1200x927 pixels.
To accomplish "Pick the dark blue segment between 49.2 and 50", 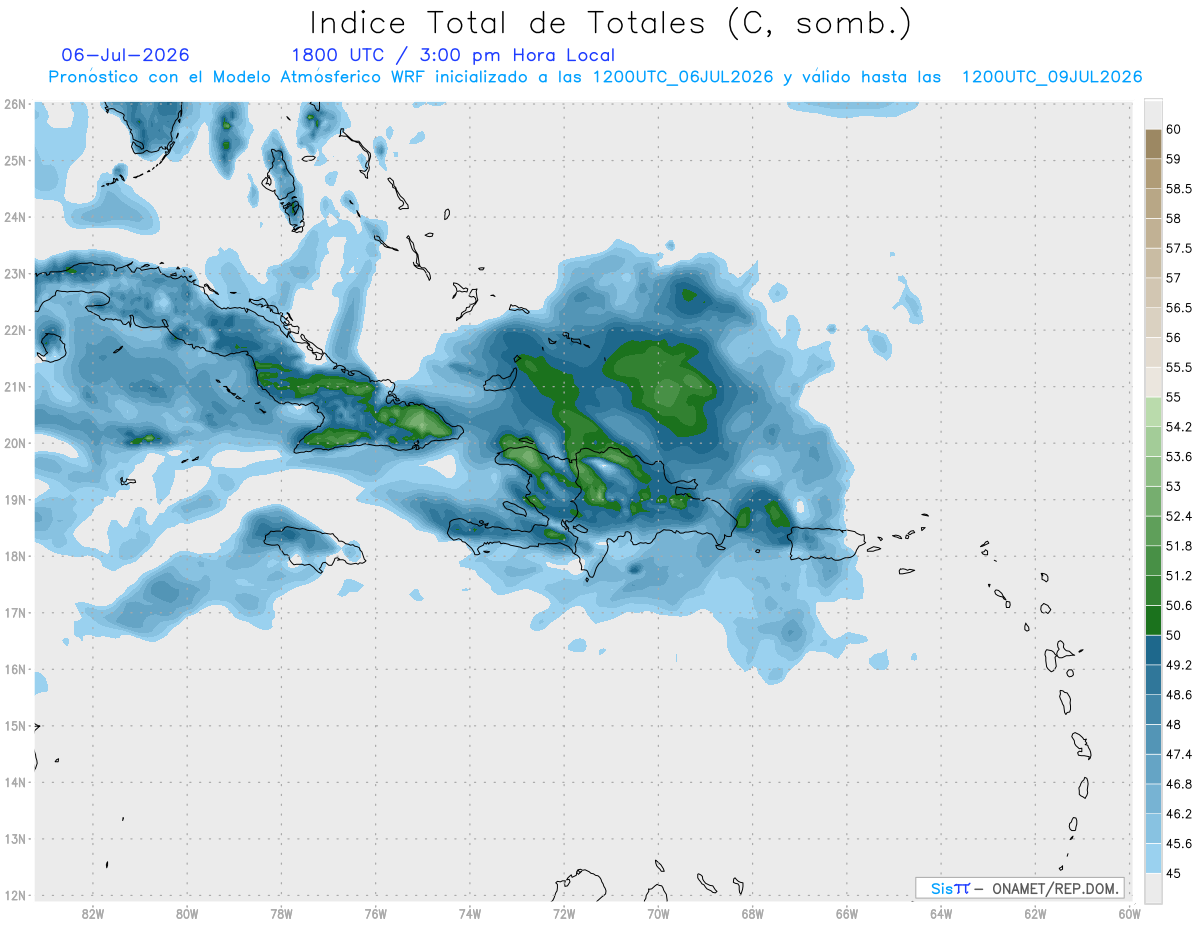I will [x=1152, y=650].
